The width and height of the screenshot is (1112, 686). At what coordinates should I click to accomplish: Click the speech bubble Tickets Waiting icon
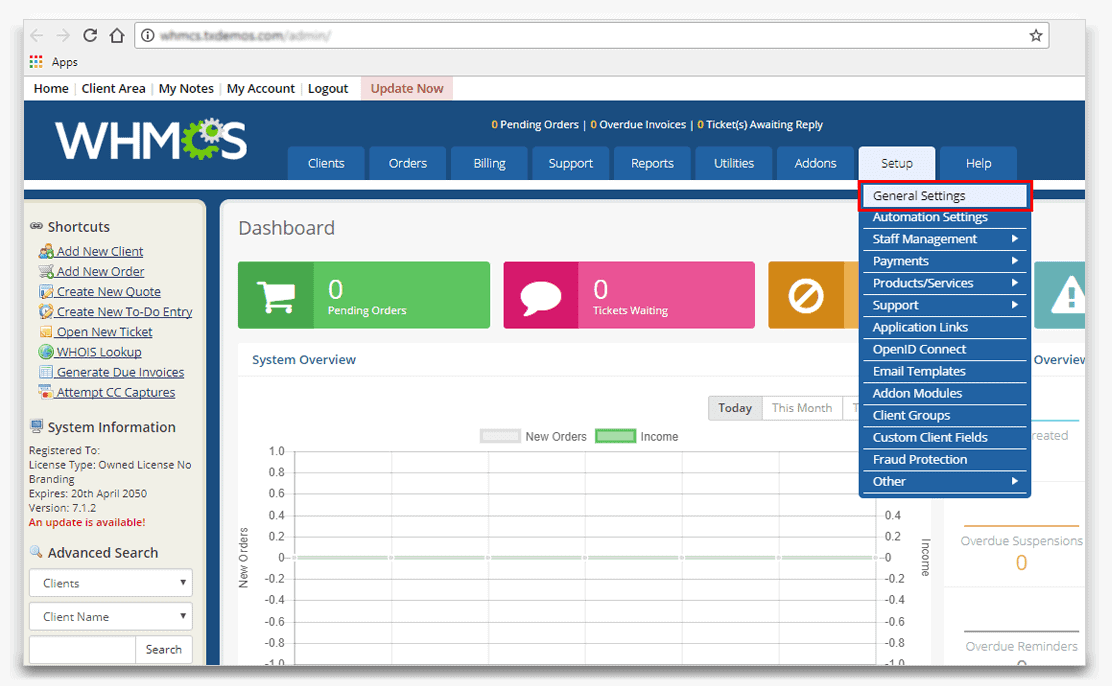click(540, 295)
